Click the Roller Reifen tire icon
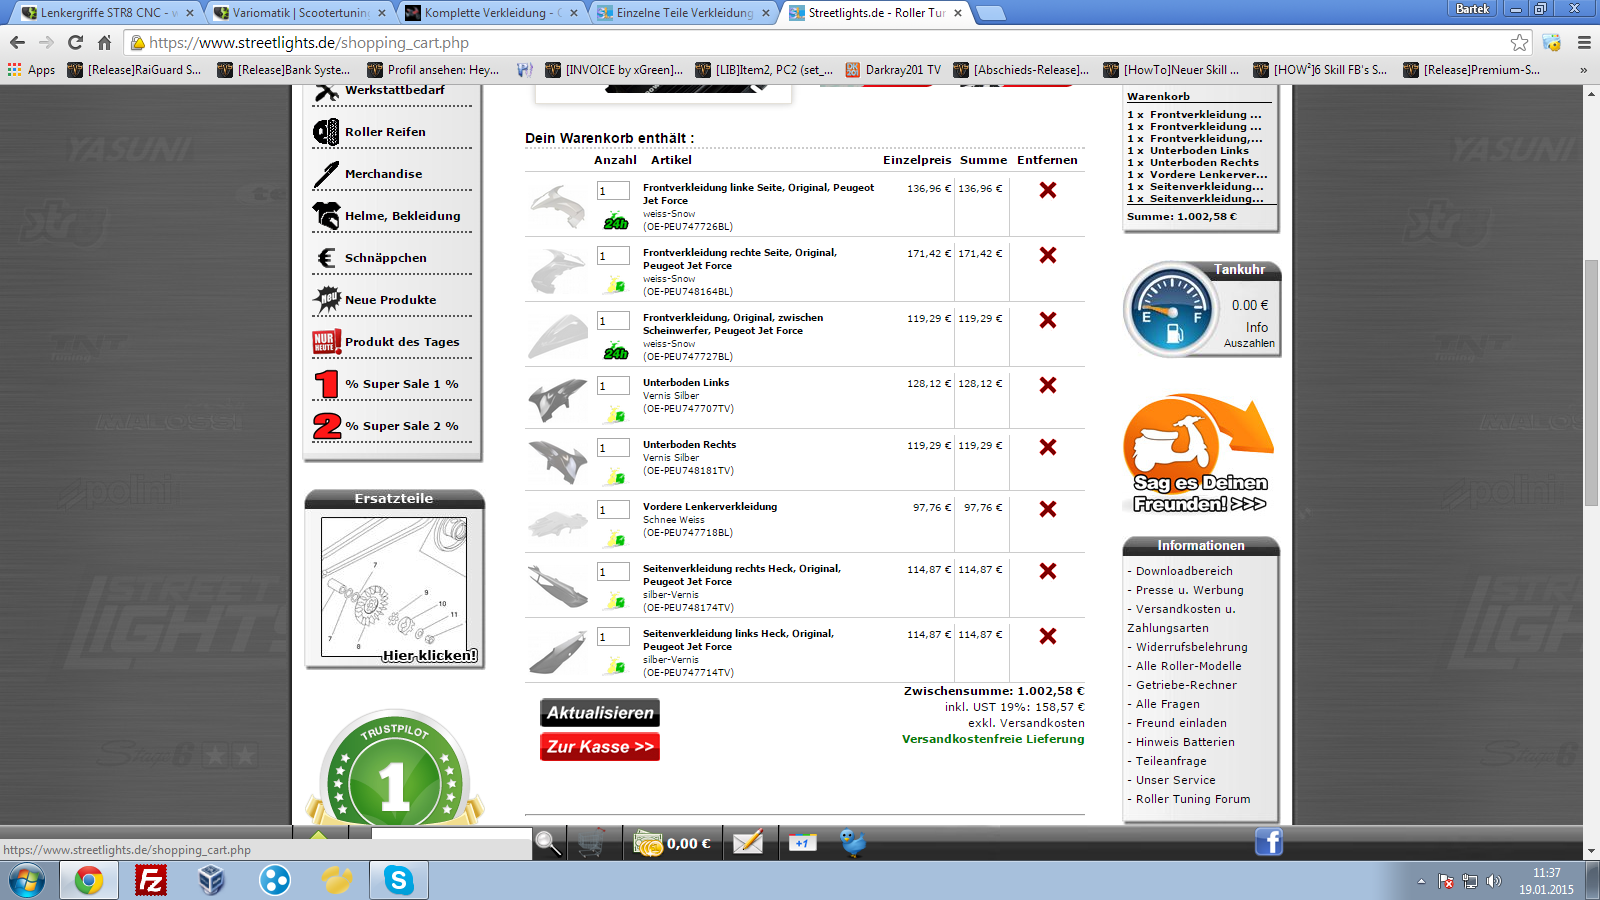This screenshot has height=900, width=1600. click(x=326, y=132)
